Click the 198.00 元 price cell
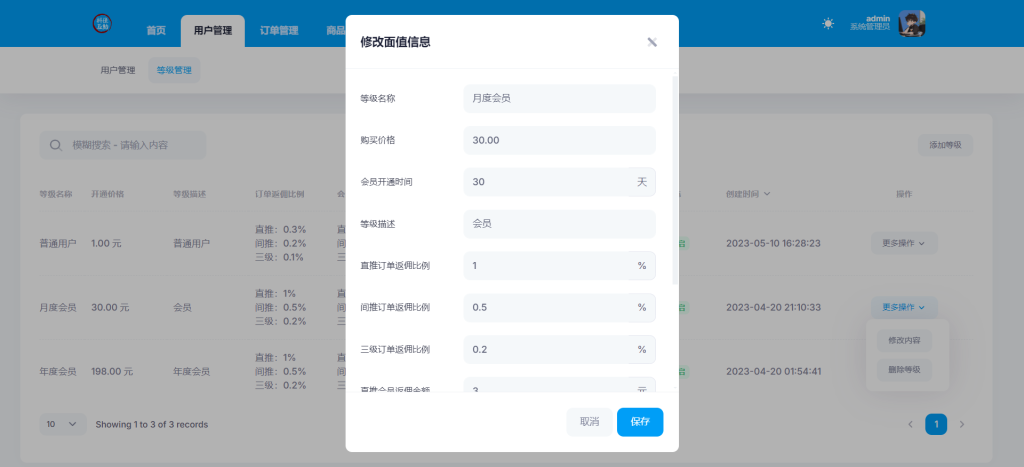1024x467 pixels. 112,372
